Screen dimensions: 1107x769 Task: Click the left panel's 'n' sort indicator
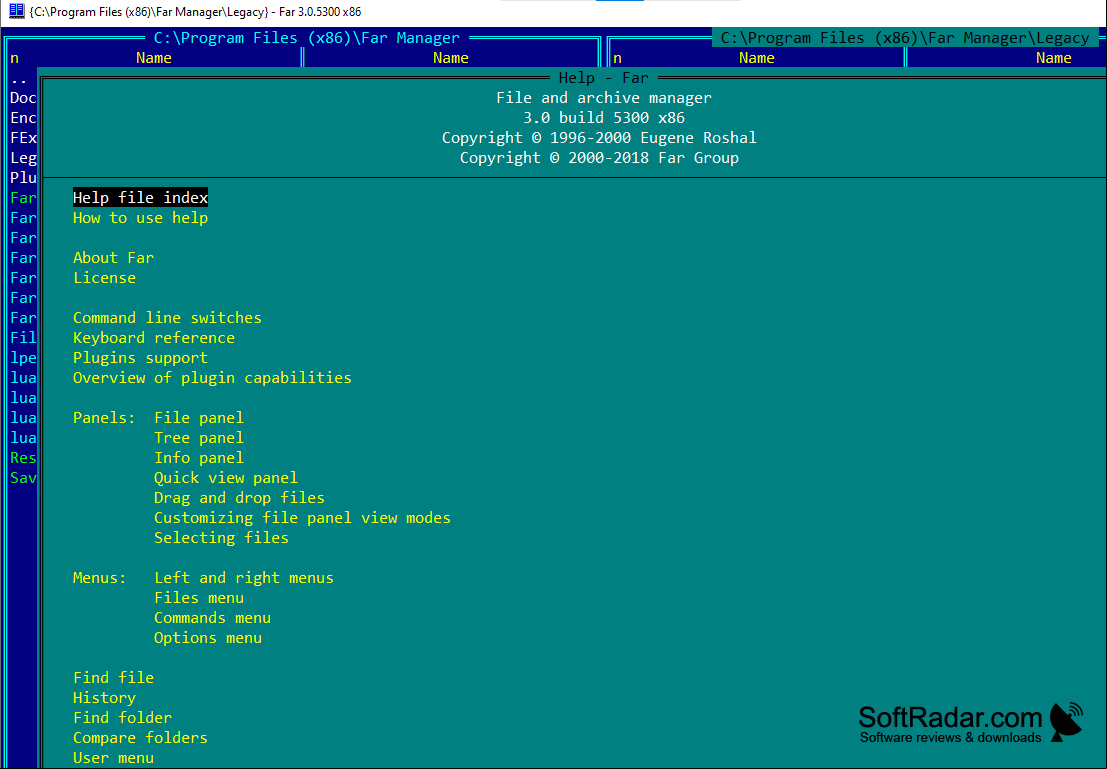(x=14, y=58)
